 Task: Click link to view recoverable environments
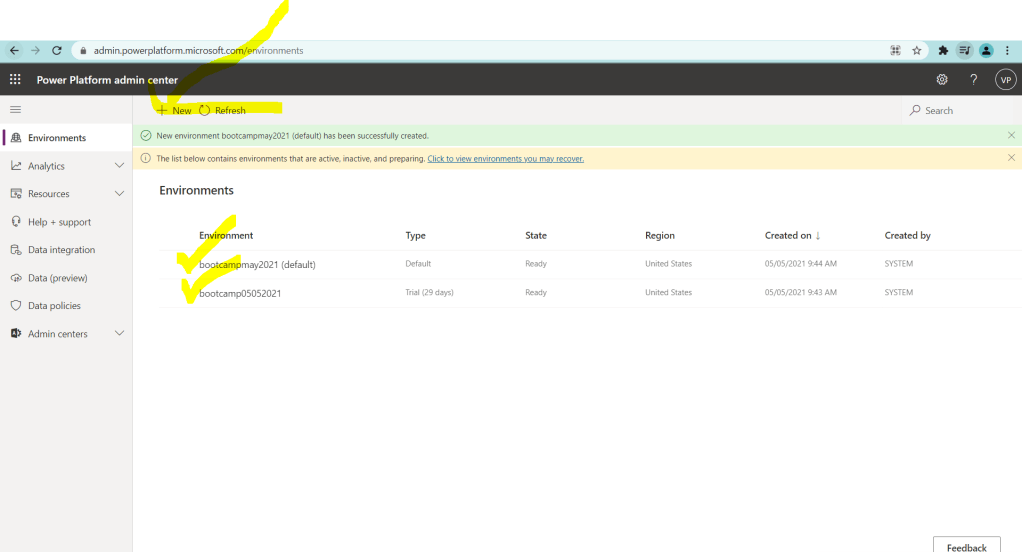pyautogui.click(x=506, y=158)
